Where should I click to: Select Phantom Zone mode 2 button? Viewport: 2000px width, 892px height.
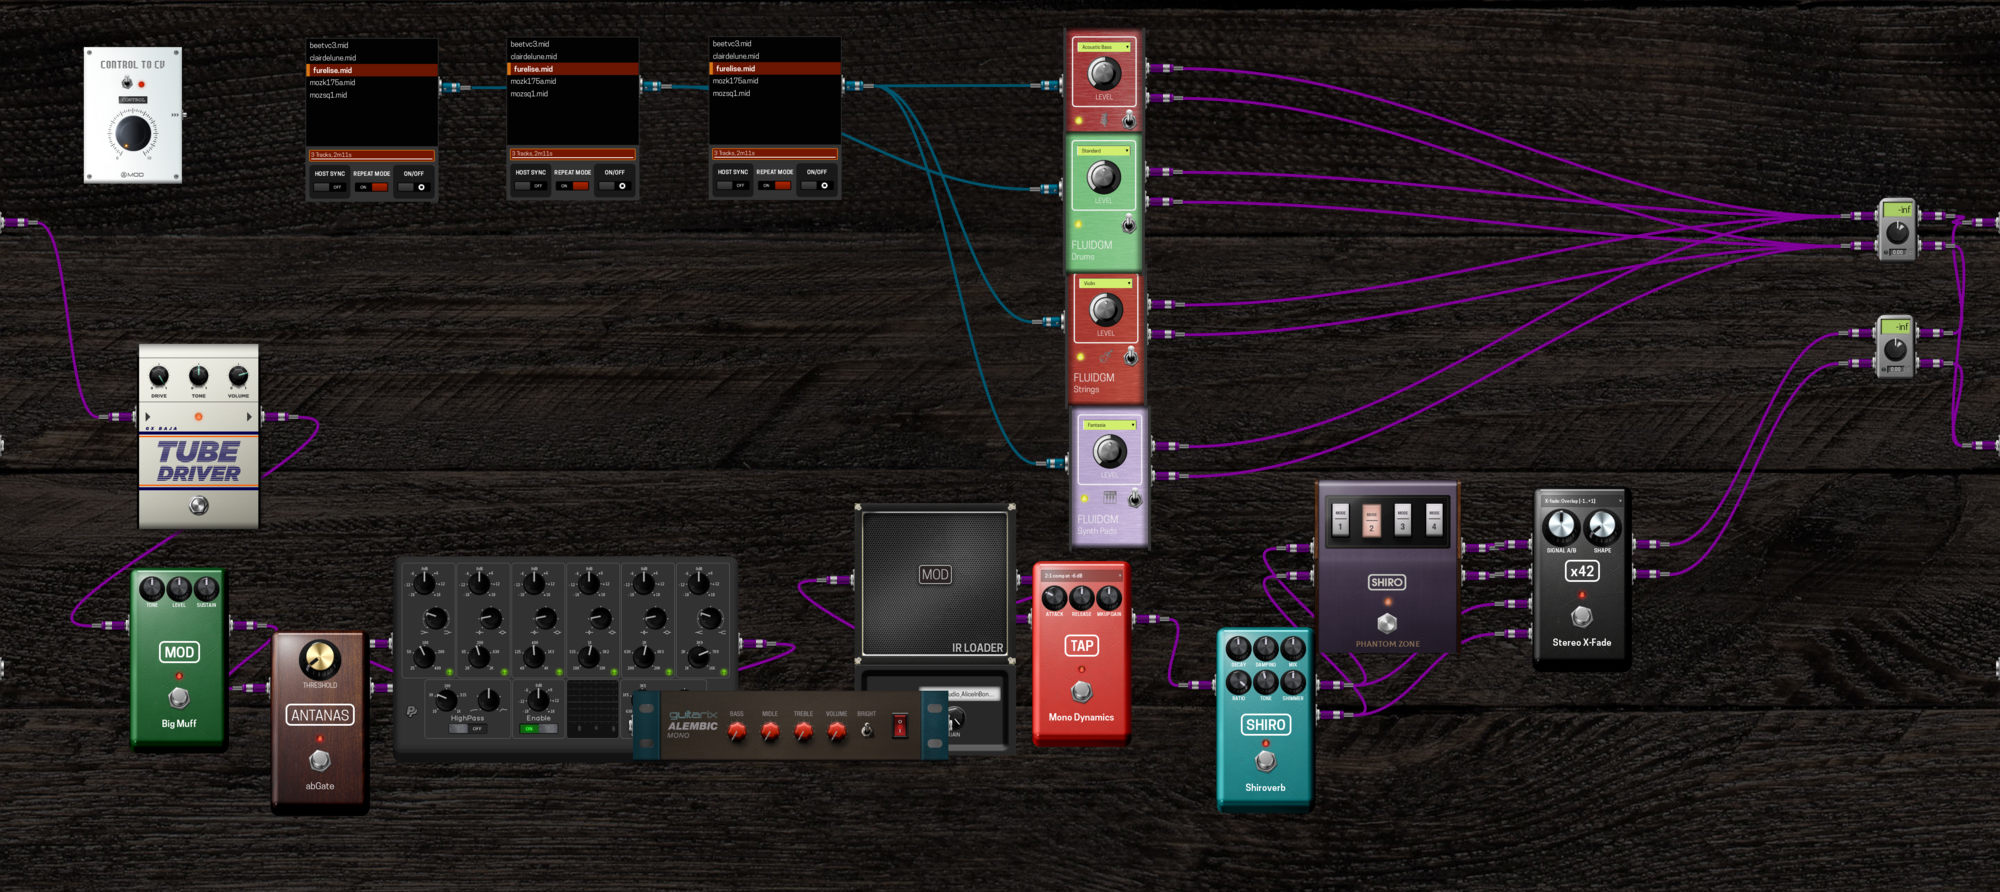click(1371, 520)
